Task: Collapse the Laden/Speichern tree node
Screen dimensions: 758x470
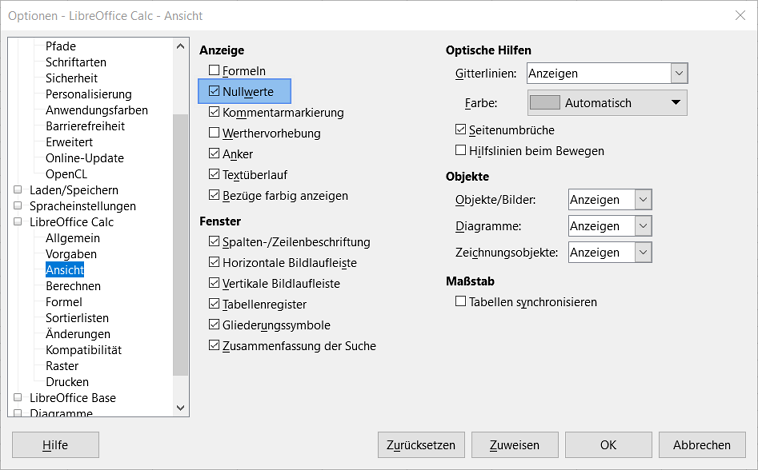Action: pyautogui.click(x=18, y=190)
